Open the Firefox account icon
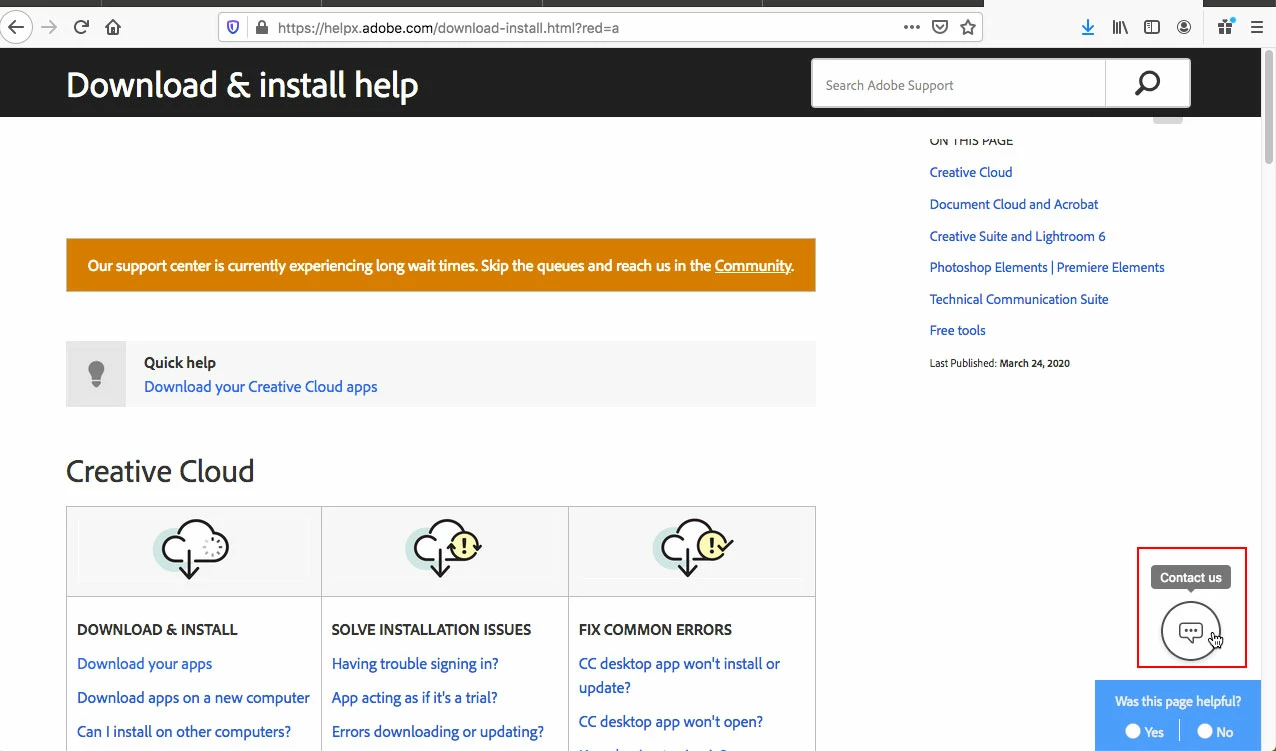Viewport: 1276px width, 751px height. point(1184,27)
